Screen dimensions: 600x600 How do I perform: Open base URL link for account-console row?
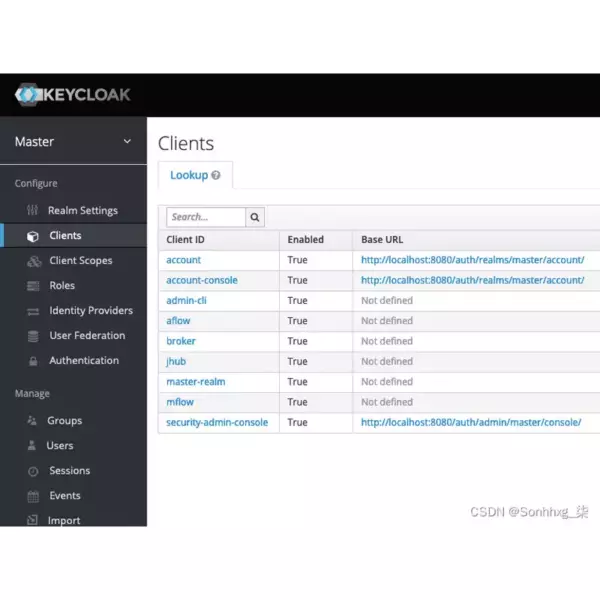(473, 280)
